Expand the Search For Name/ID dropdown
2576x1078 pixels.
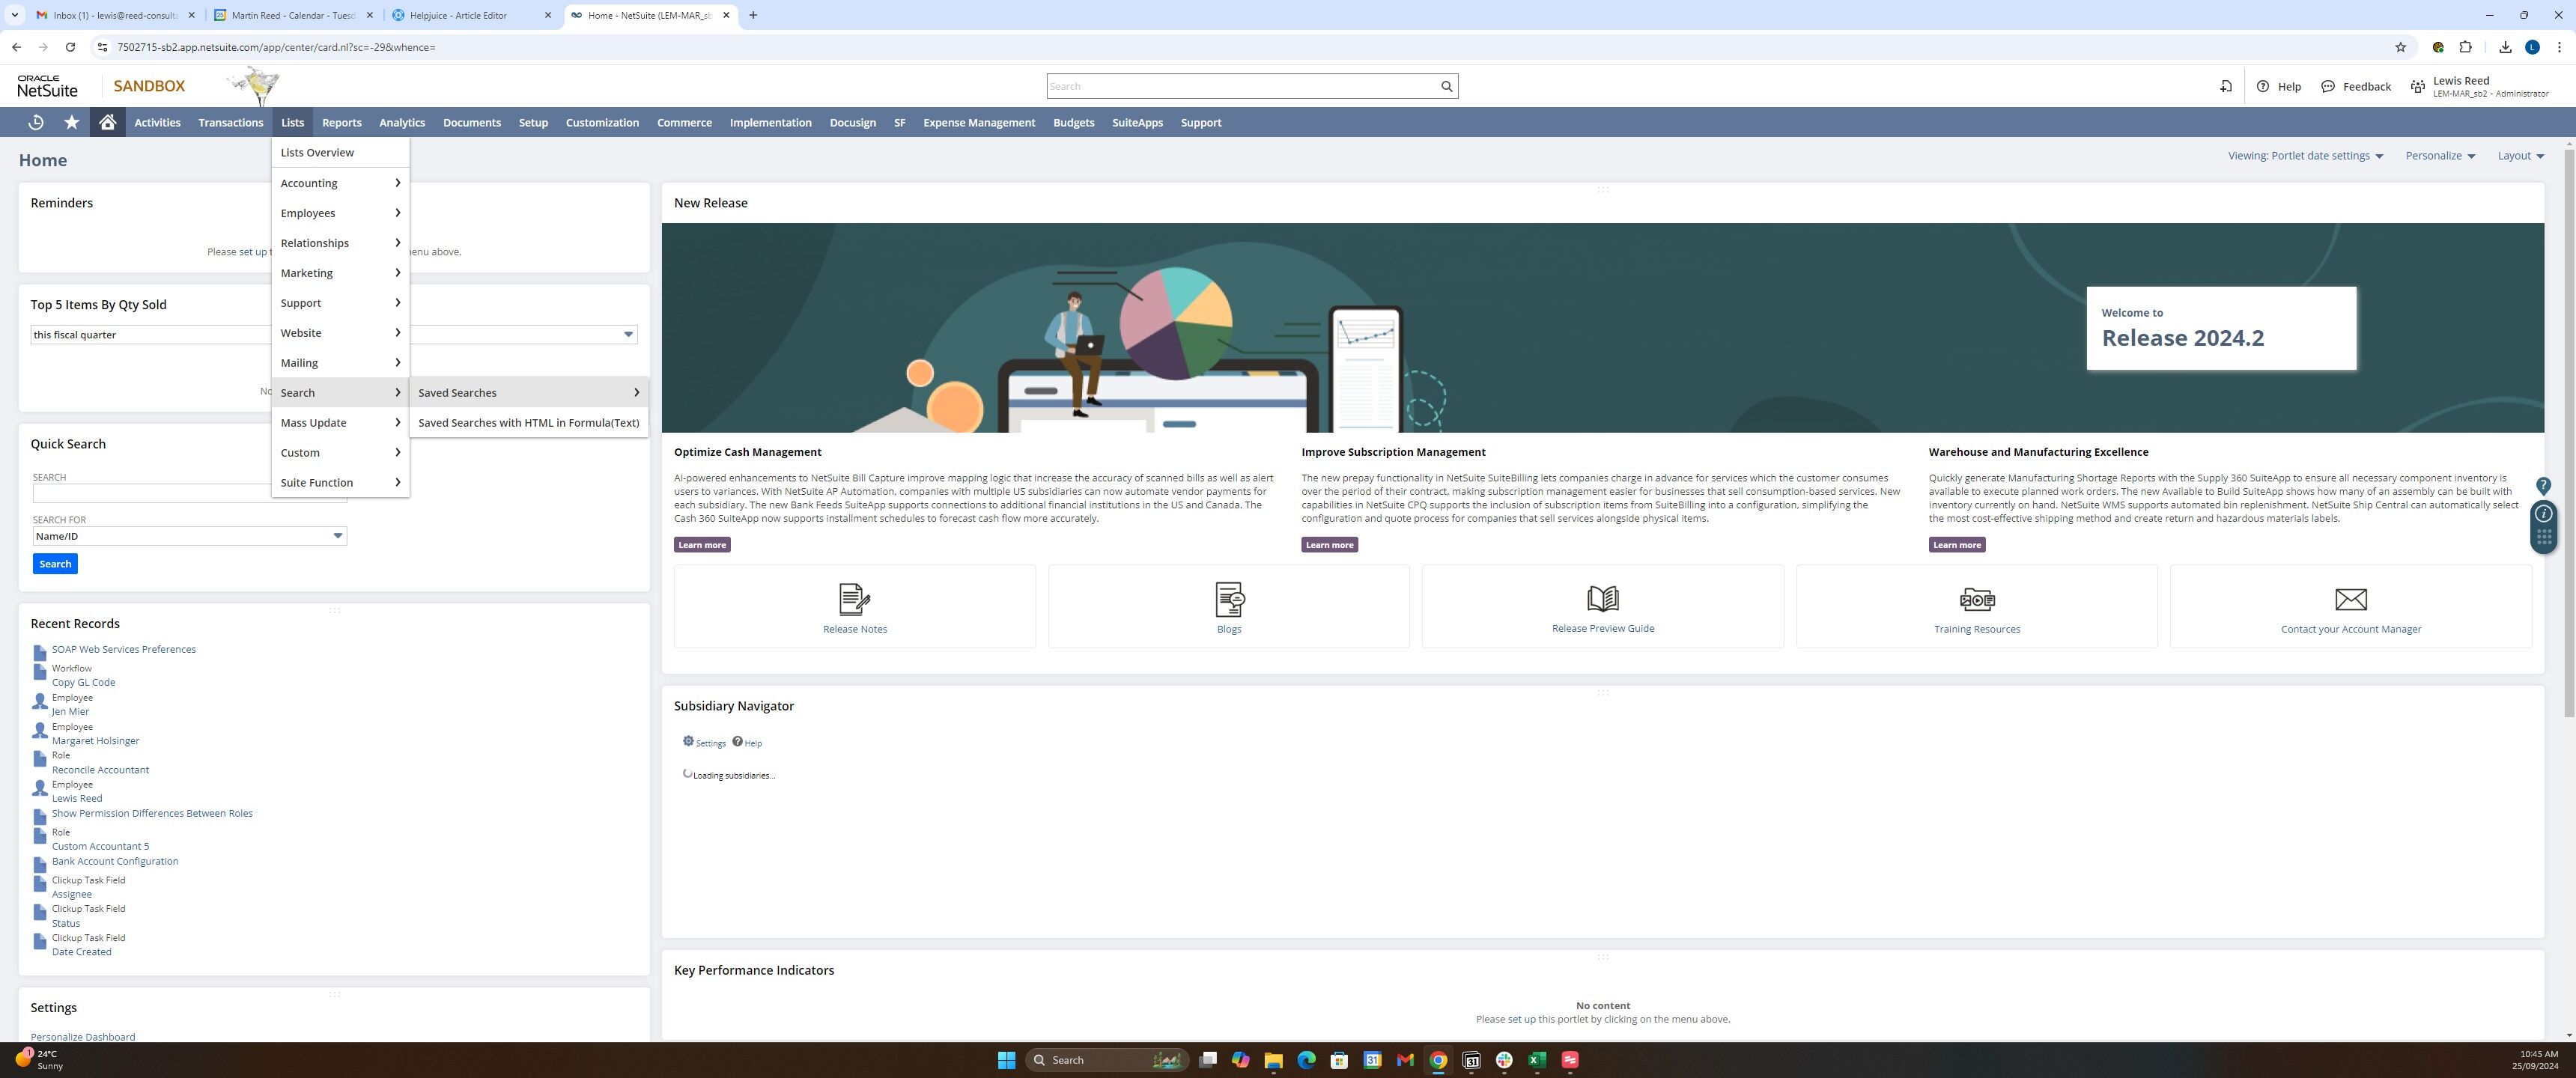point(338,536)
